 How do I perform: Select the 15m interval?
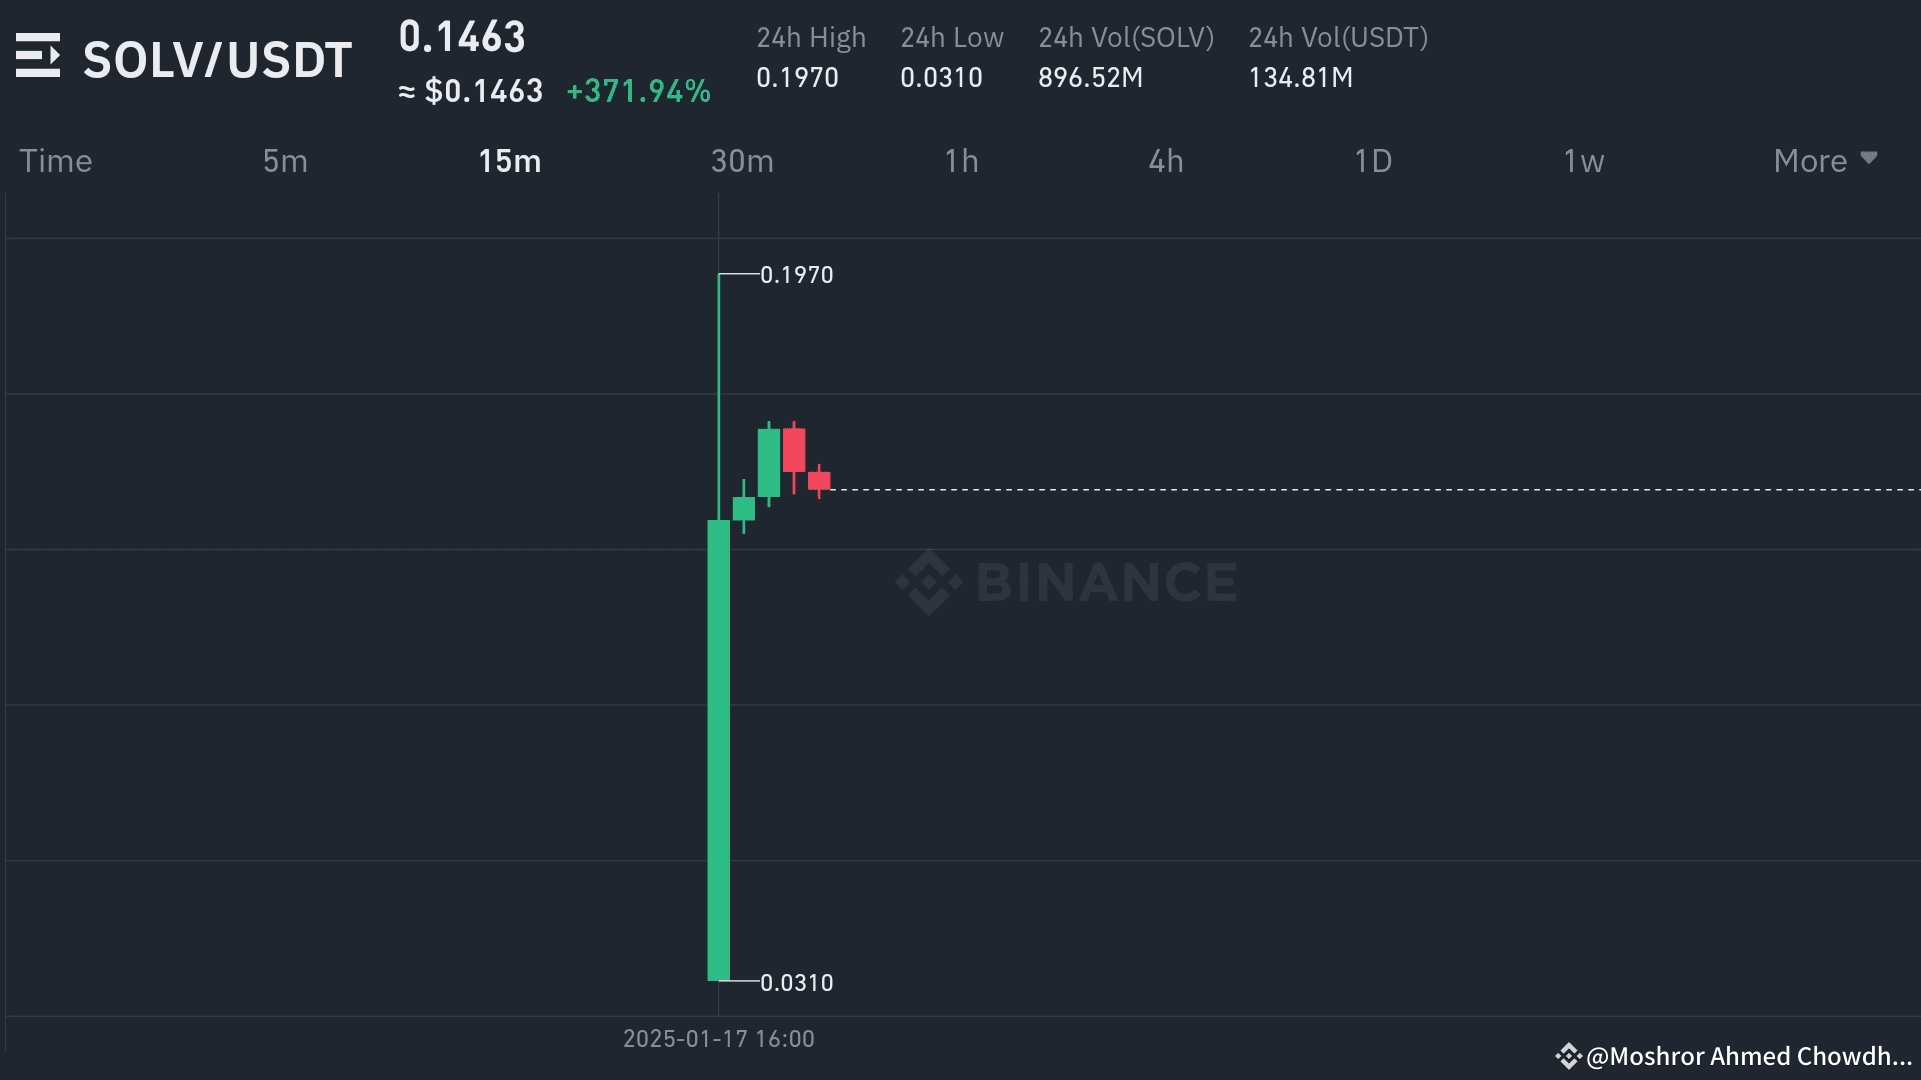point(509,161)
